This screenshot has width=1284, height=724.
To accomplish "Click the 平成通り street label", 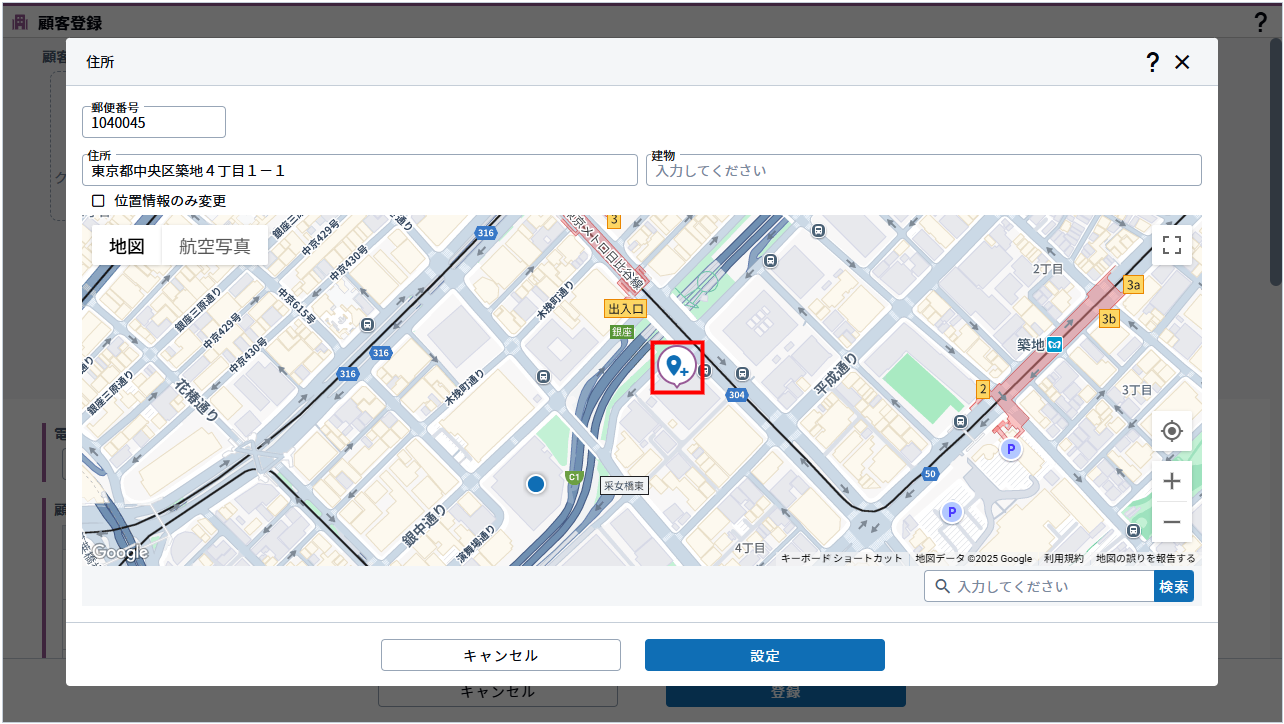I will click(x=836, y=372).
